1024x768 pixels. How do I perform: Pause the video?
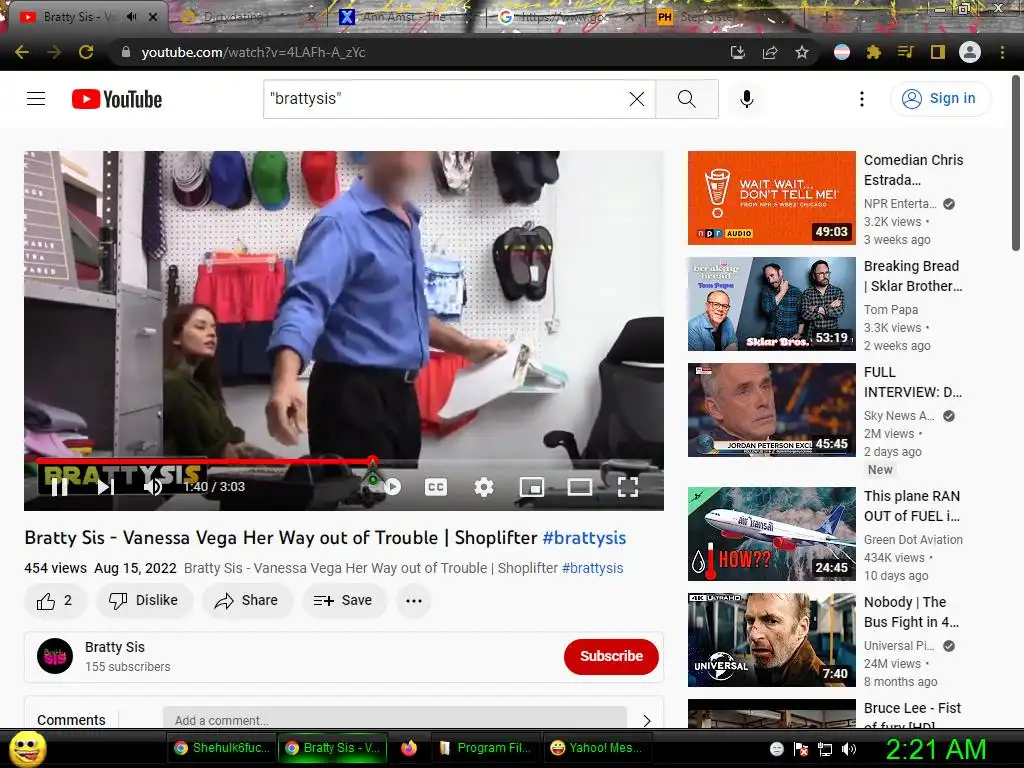point(59,487)
